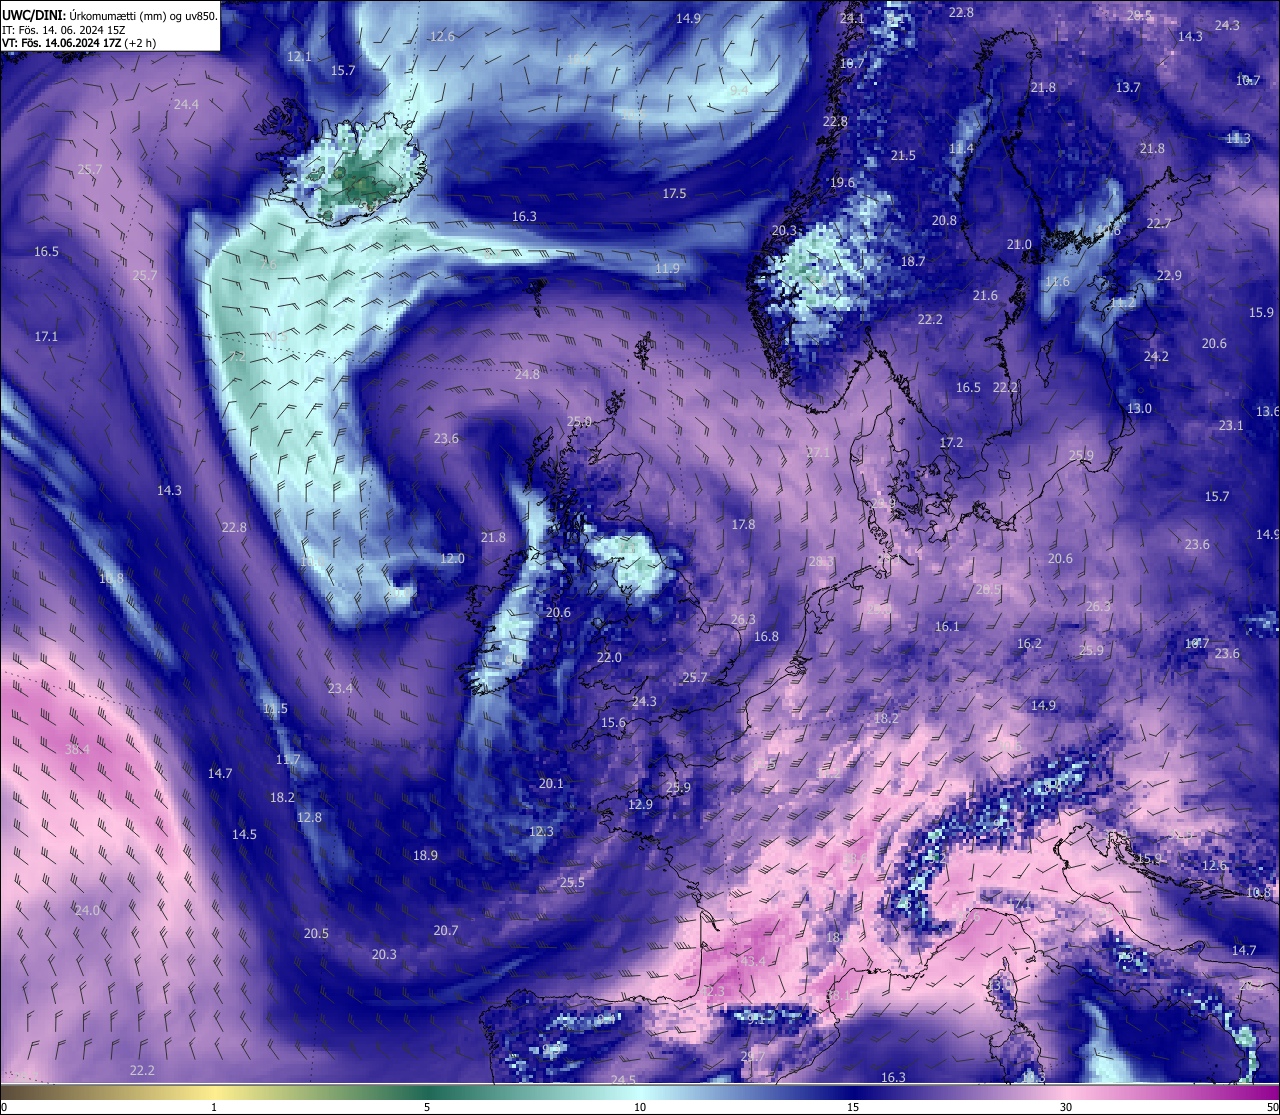This screenshot has height=1115, width=1280.
Task: Click the 11.7 value label
Action: tap(287, 760)
